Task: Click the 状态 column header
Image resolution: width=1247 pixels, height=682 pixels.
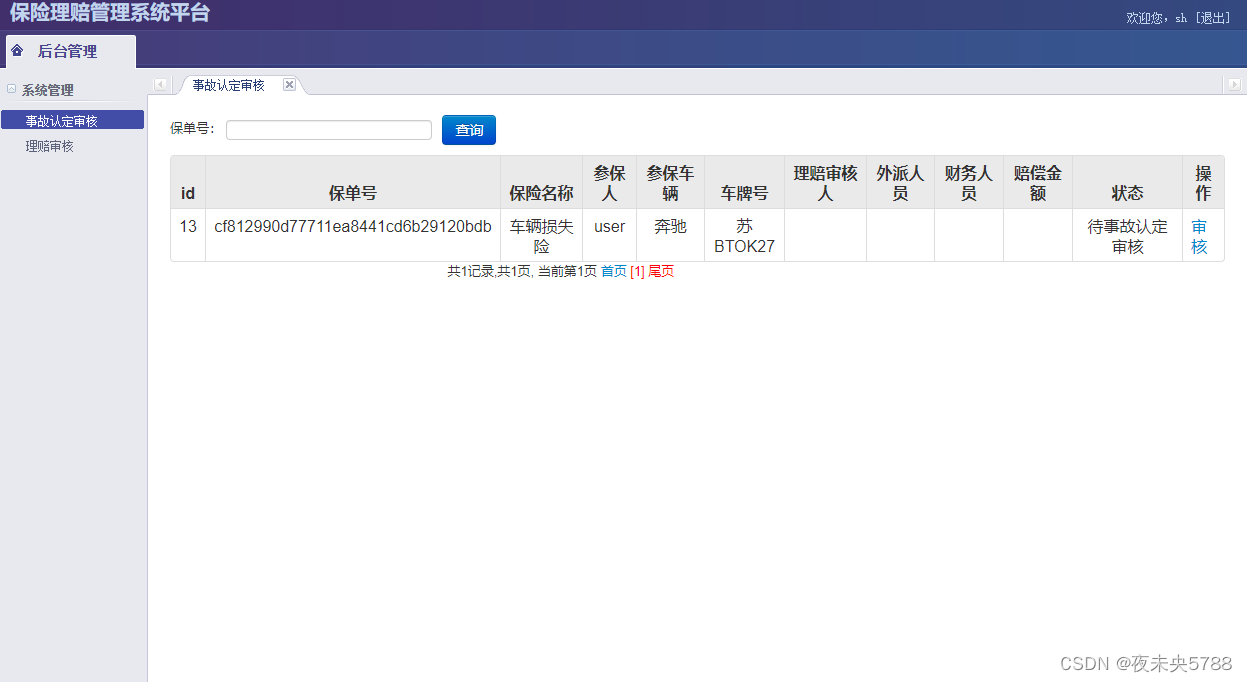Action: (x=1127, y=182)
